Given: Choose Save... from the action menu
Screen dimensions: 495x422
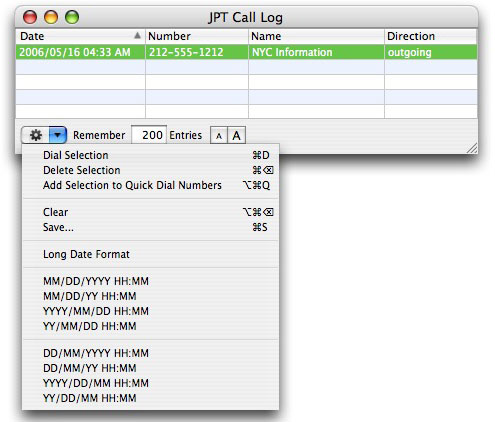Looking at the screenshot, I should (150, 227).
